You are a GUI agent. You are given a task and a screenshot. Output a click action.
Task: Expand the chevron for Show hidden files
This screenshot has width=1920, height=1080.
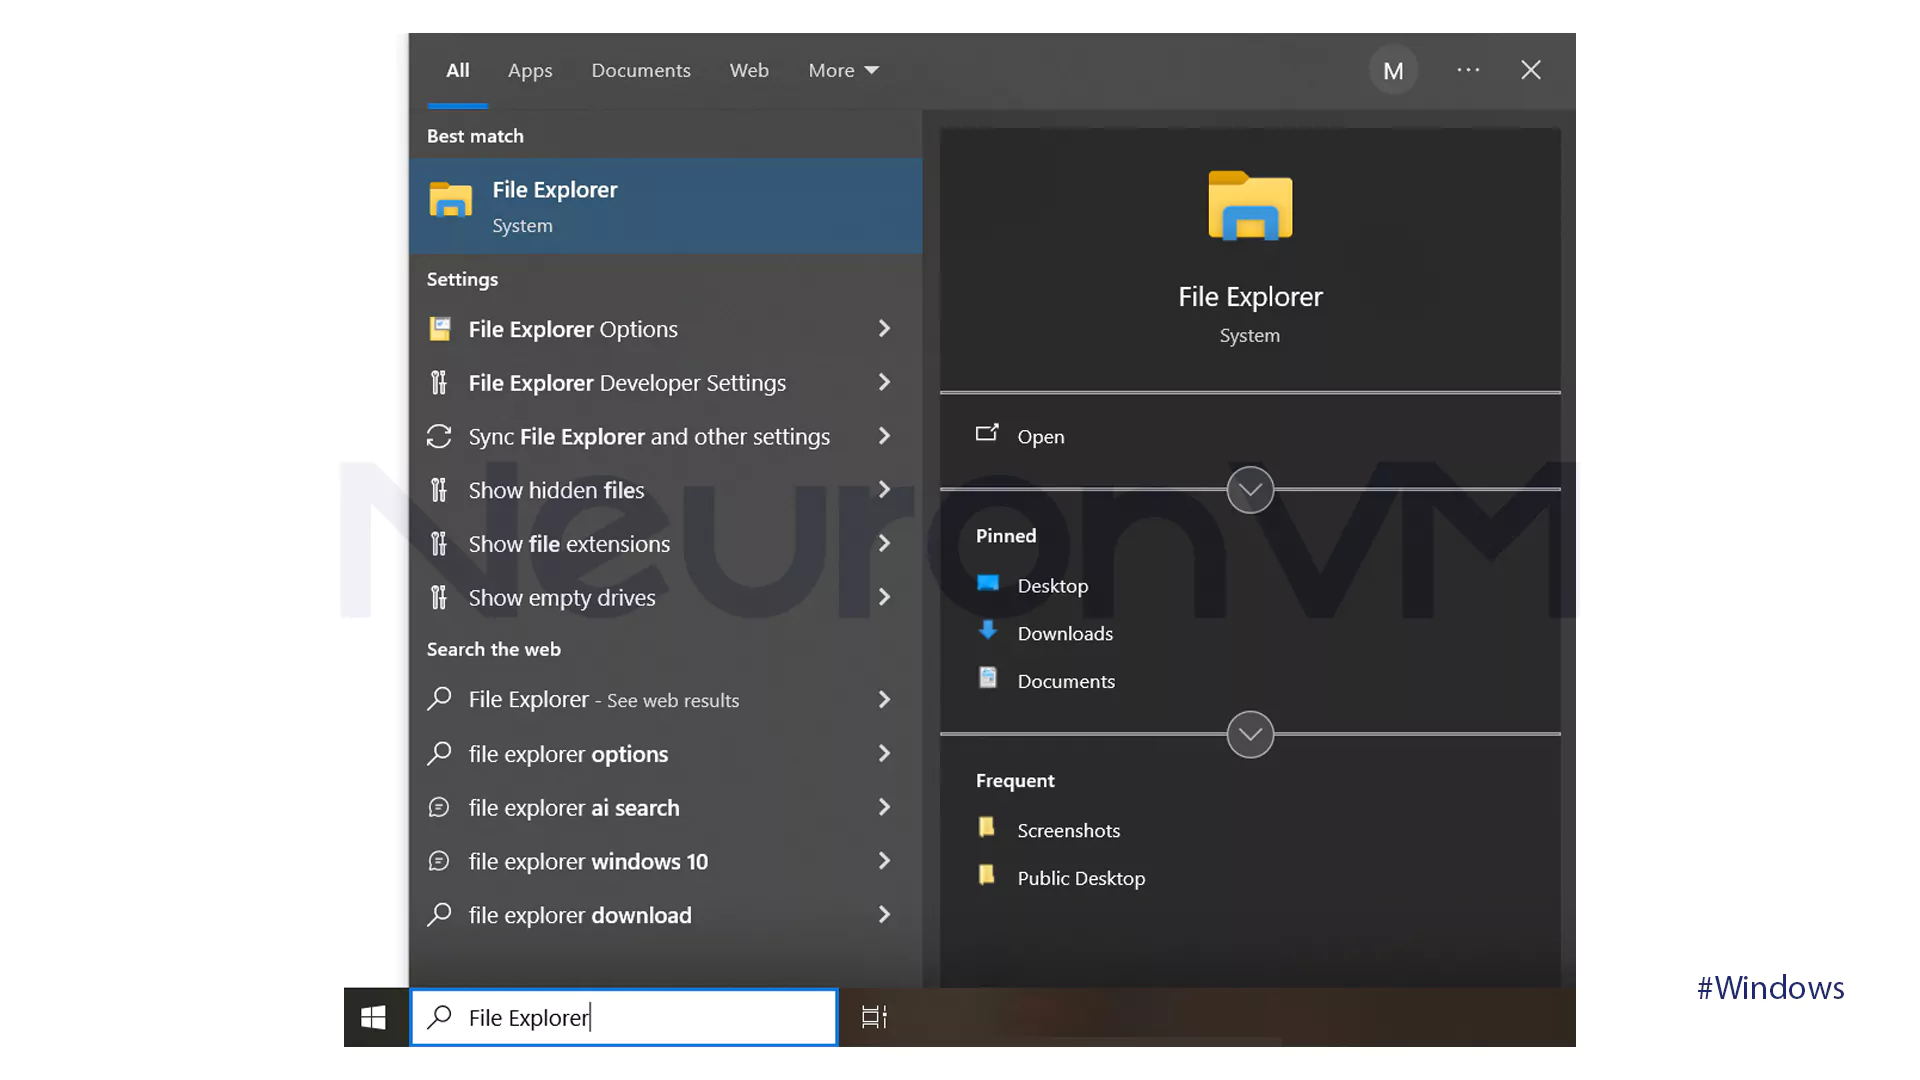point(884,490)
